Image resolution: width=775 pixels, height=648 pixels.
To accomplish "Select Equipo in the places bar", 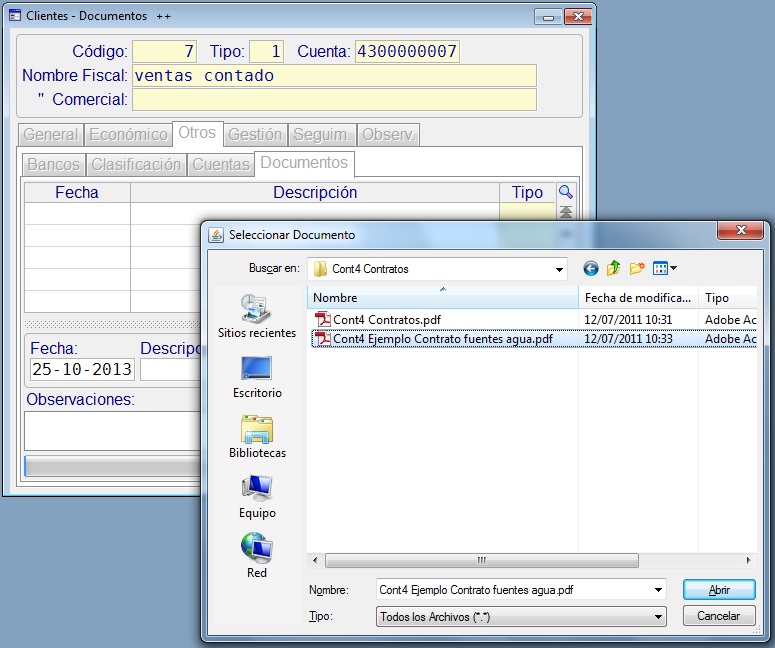I will coord(257,497).
